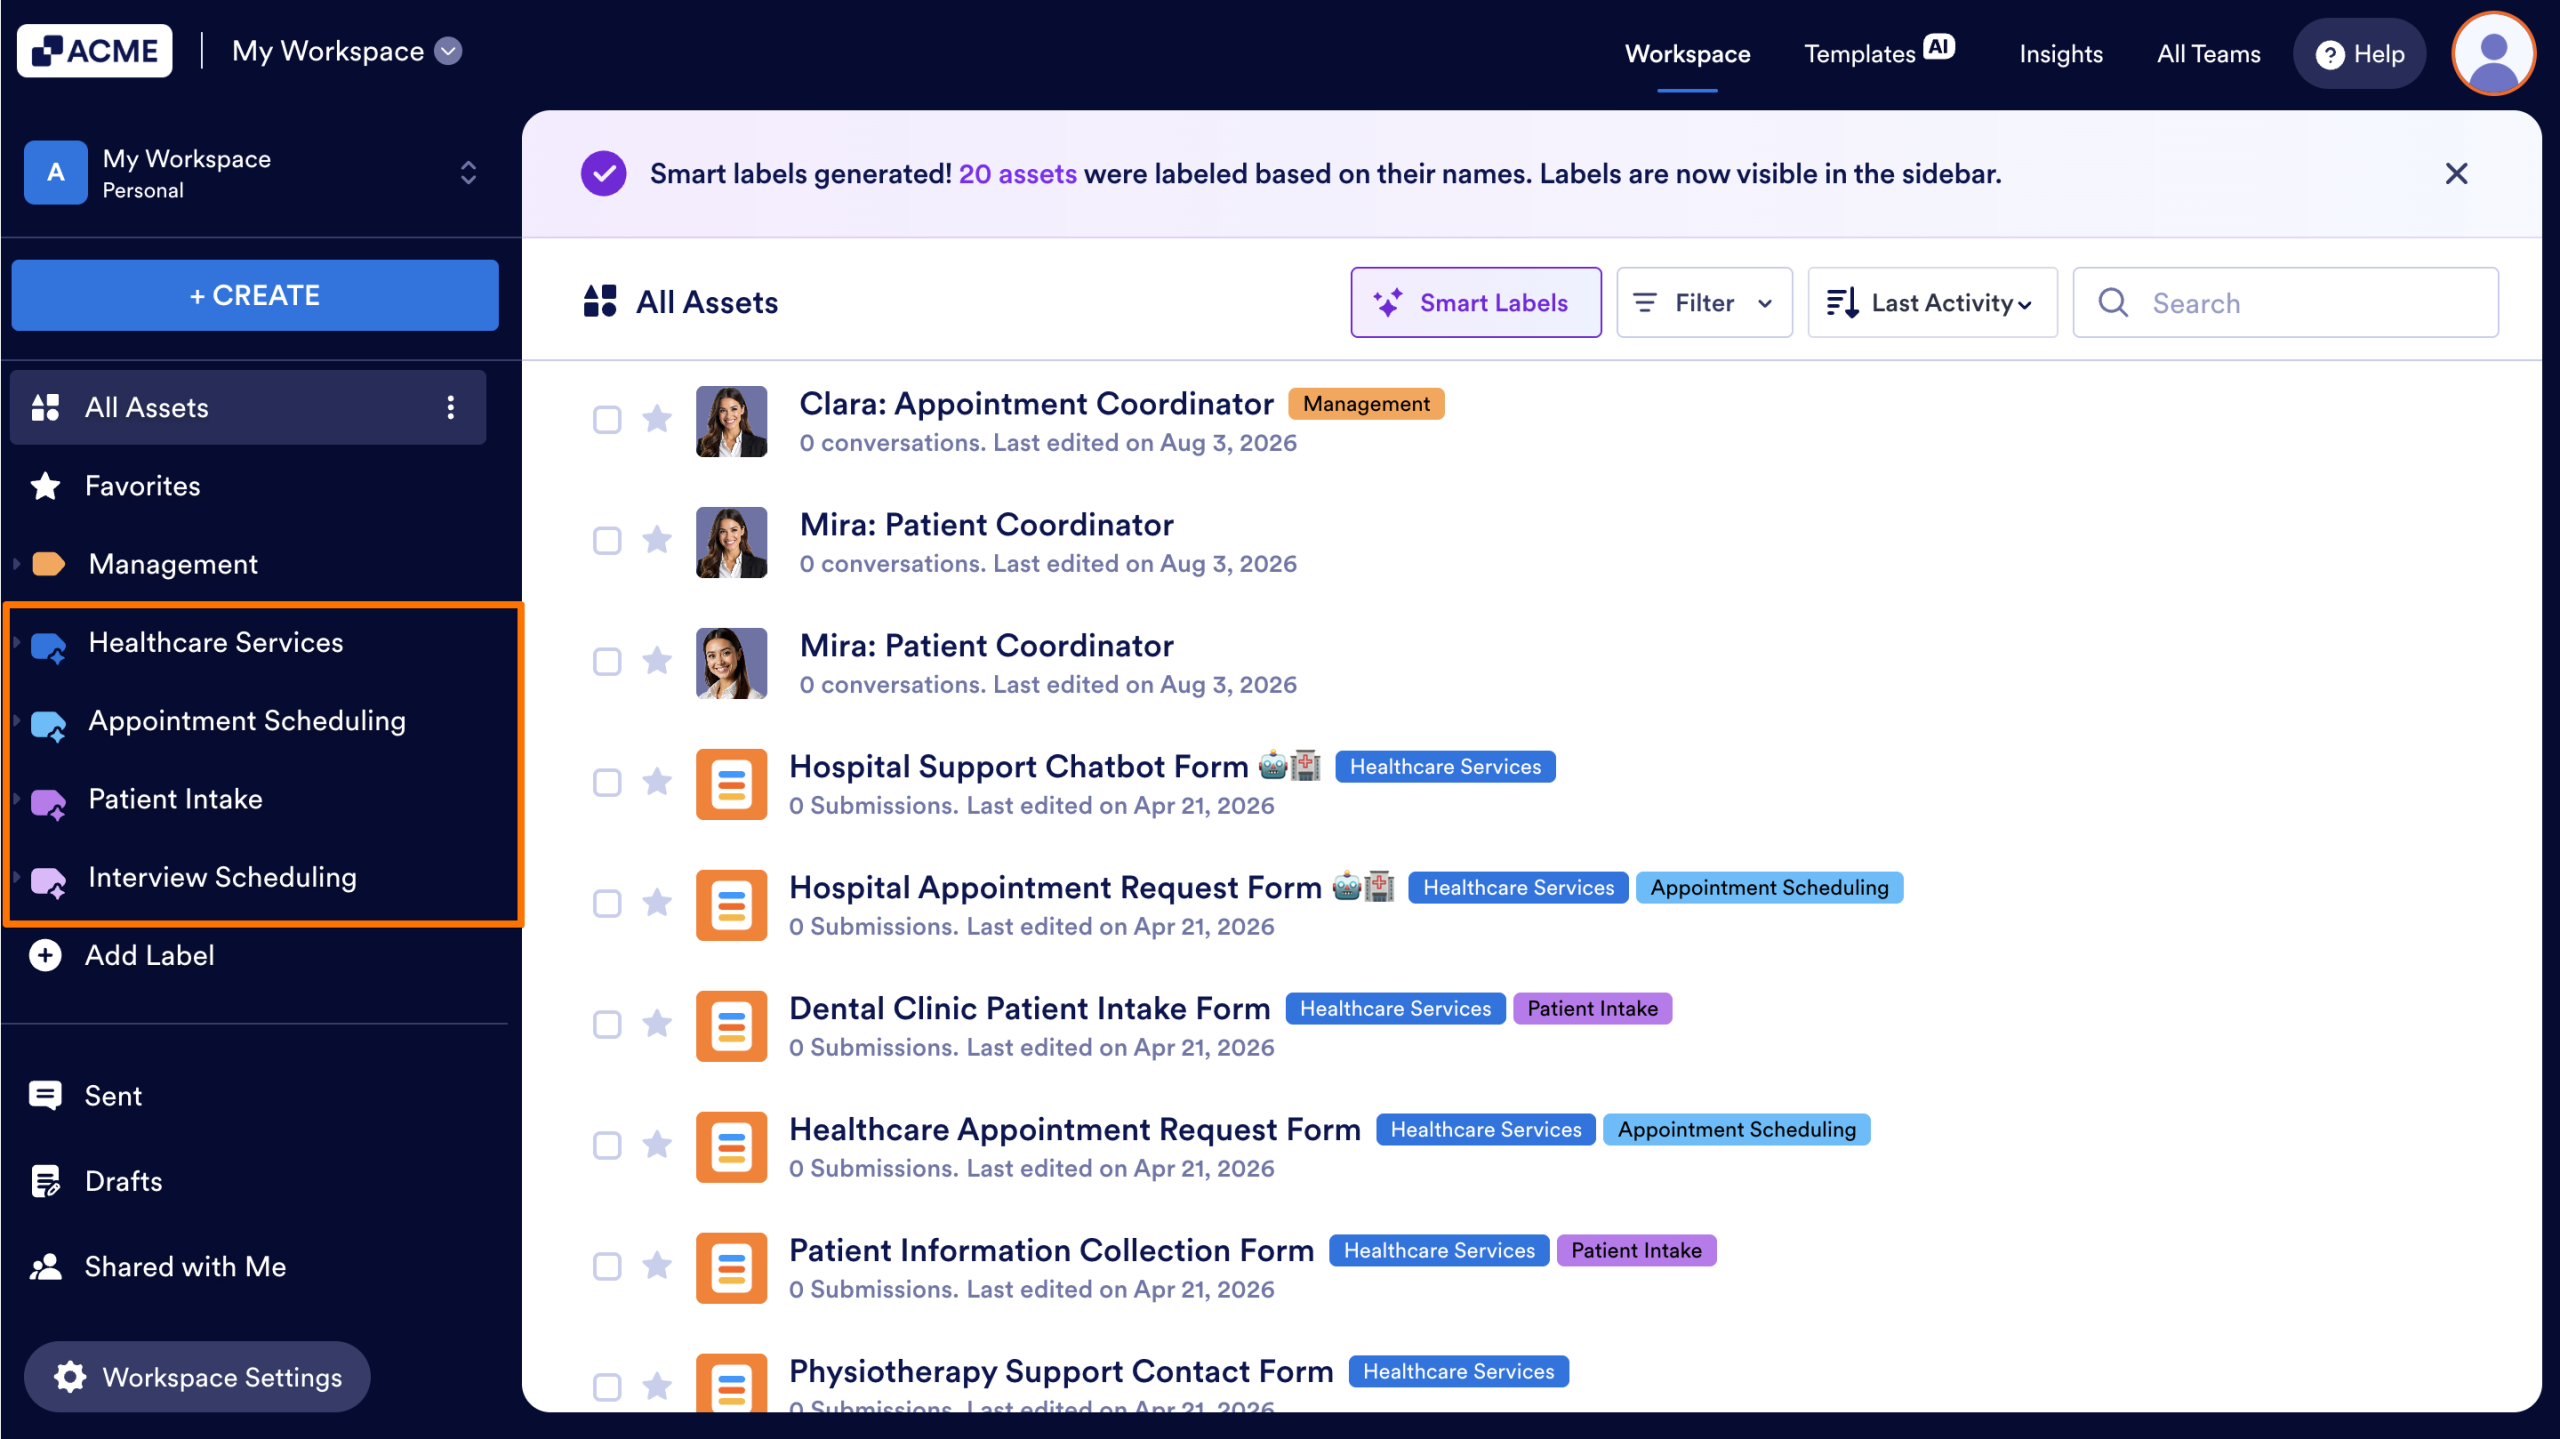Click the Management label tag icon
The width and height of the screenshot is (2560, 1439).
(x=49, y=564)
